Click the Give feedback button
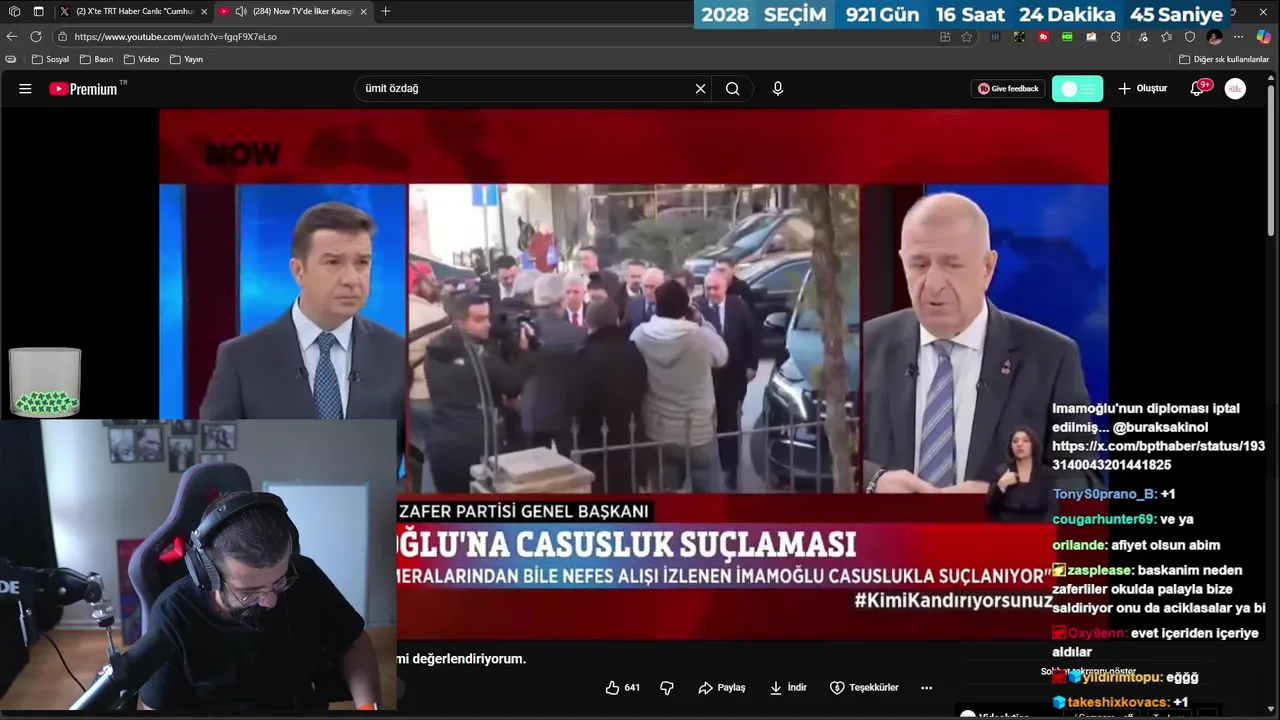Screen dimensions: 1280x720 pos(1008,88)
